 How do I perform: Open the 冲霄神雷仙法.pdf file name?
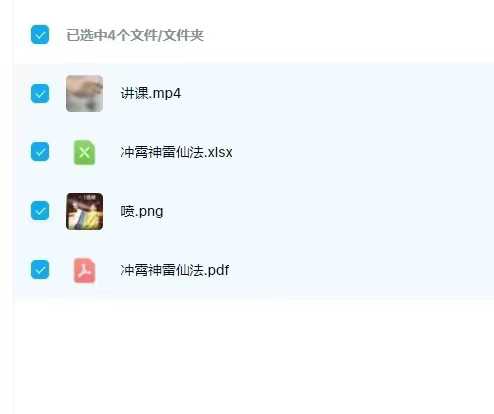click(175, 270)
